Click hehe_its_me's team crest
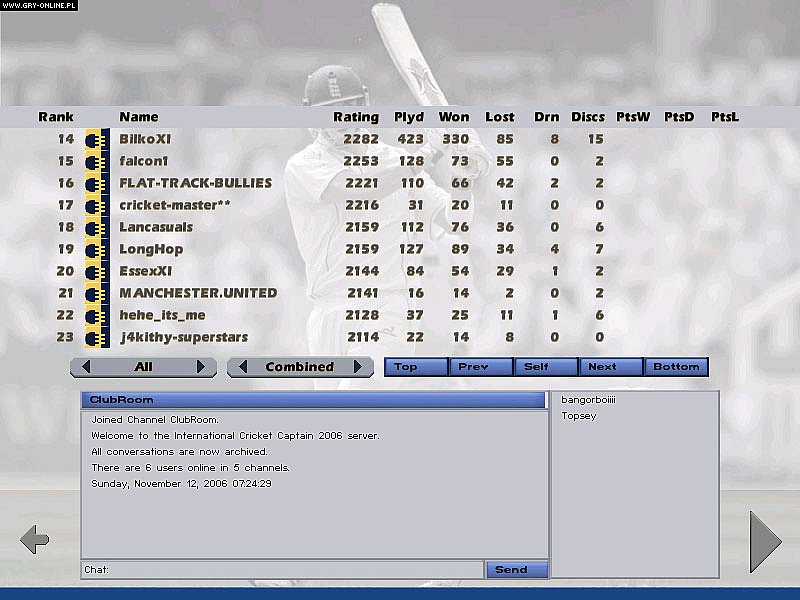The width and height of the screenshot is (800, 600). (95, 315)
